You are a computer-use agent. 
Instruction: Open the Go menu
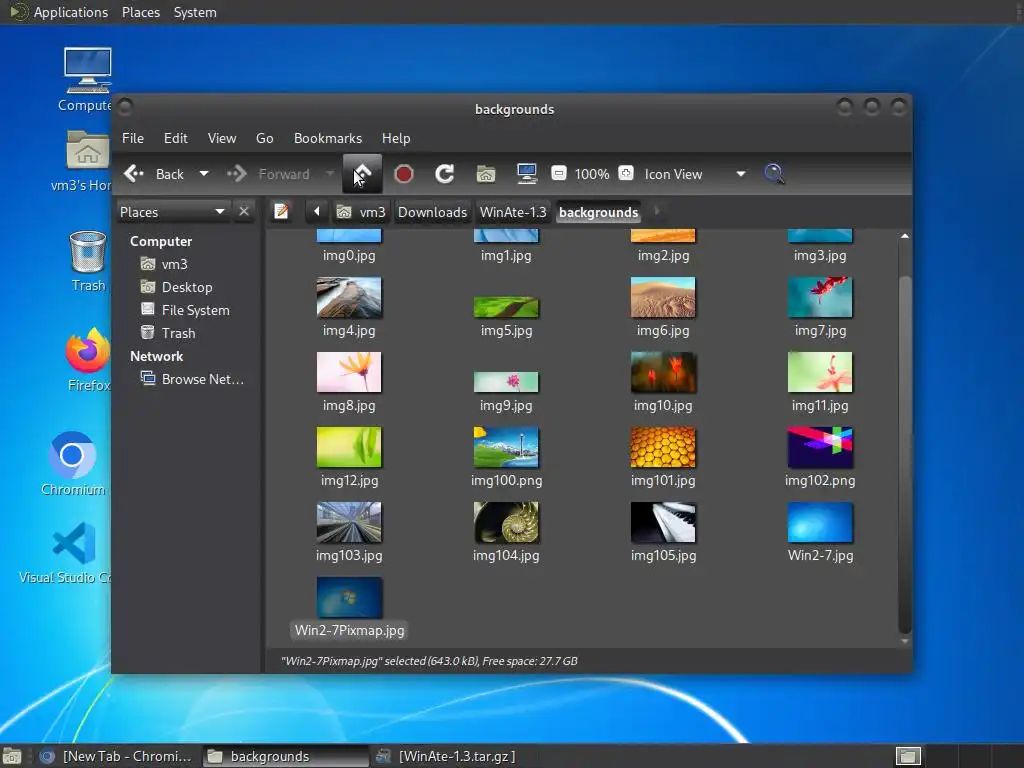pos(264,138)
